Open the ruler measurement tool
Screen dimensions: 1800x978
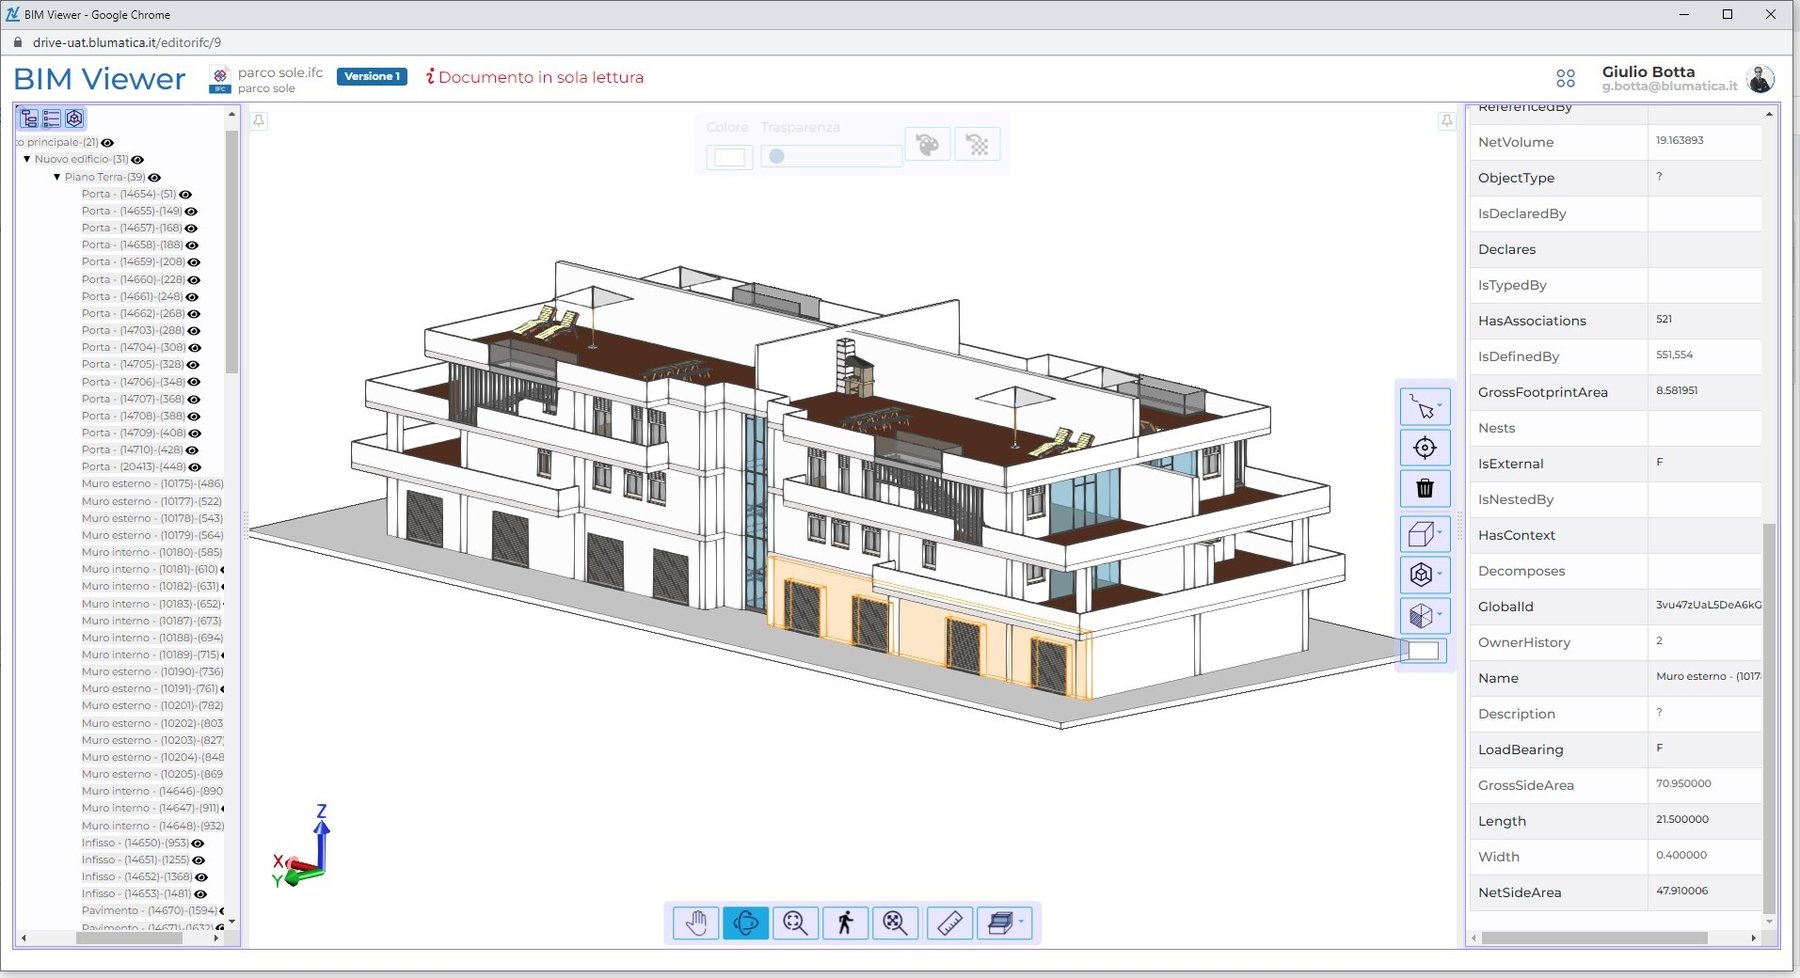click(x=950, y=923)
